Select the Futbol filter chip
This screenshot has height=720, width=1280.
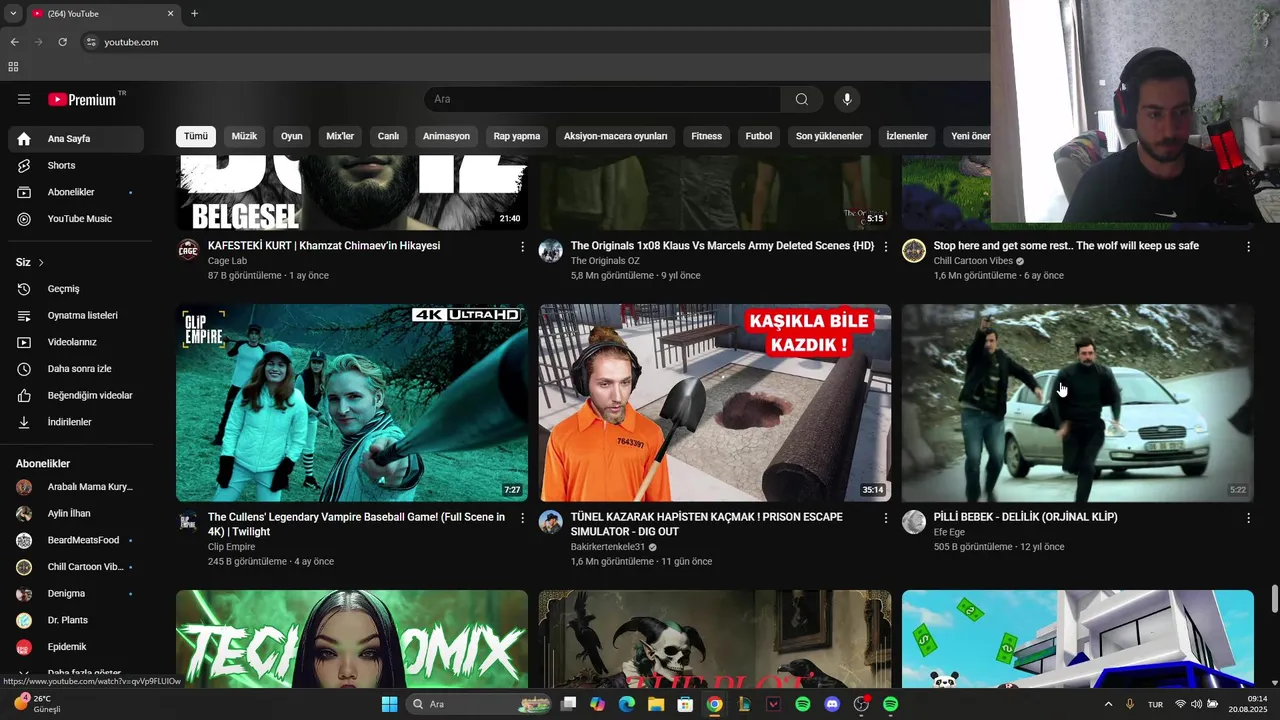[x=759, y=136]
